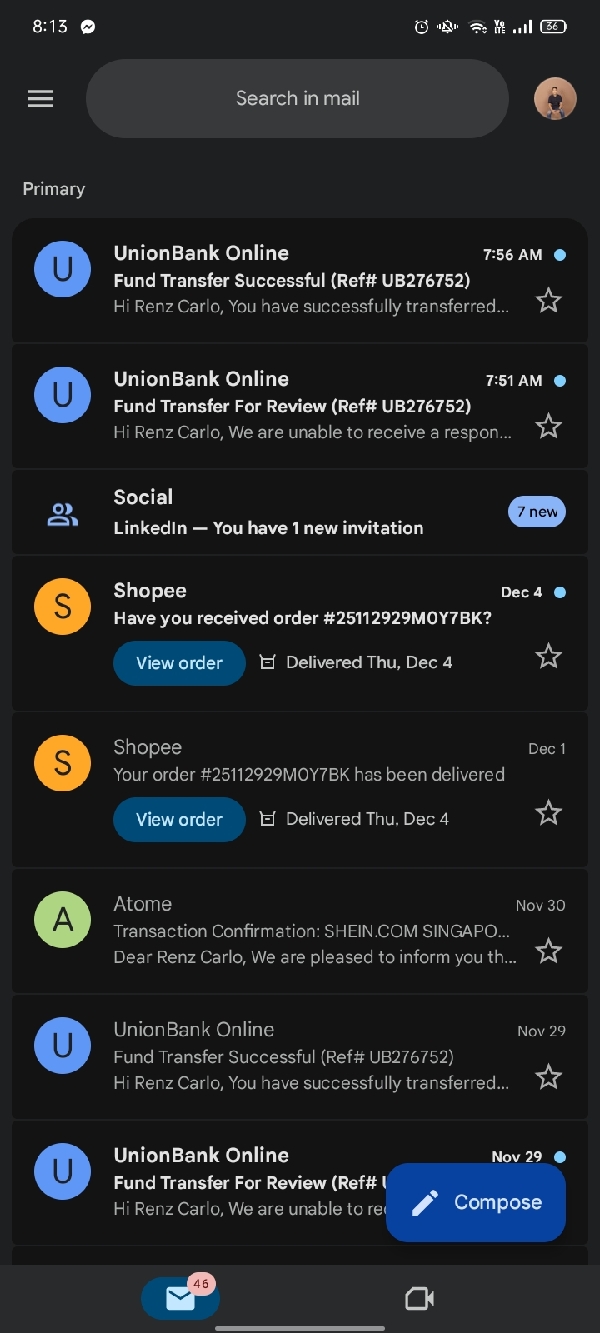The image size is (600, 1333).
Task: Select the Atome sender avatar
Action: pyautogui.click(x=62, y=920)
